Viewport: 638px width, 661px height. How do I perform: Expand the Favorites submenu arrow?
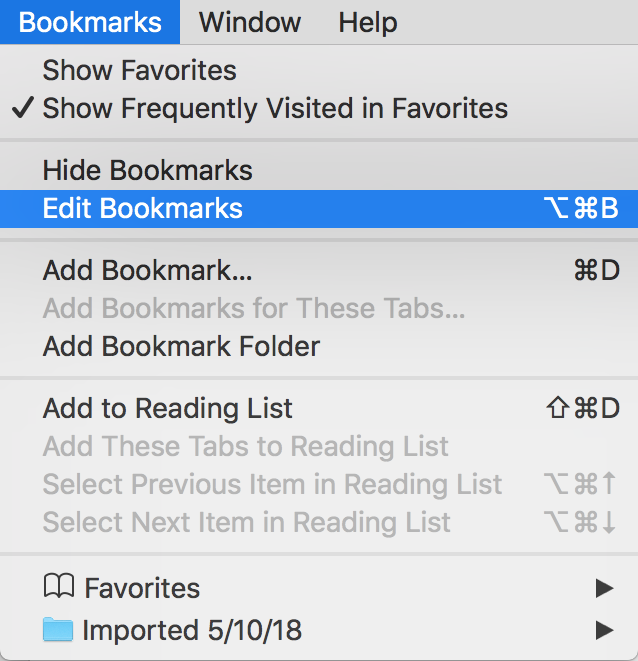click(x=604, y=588)
